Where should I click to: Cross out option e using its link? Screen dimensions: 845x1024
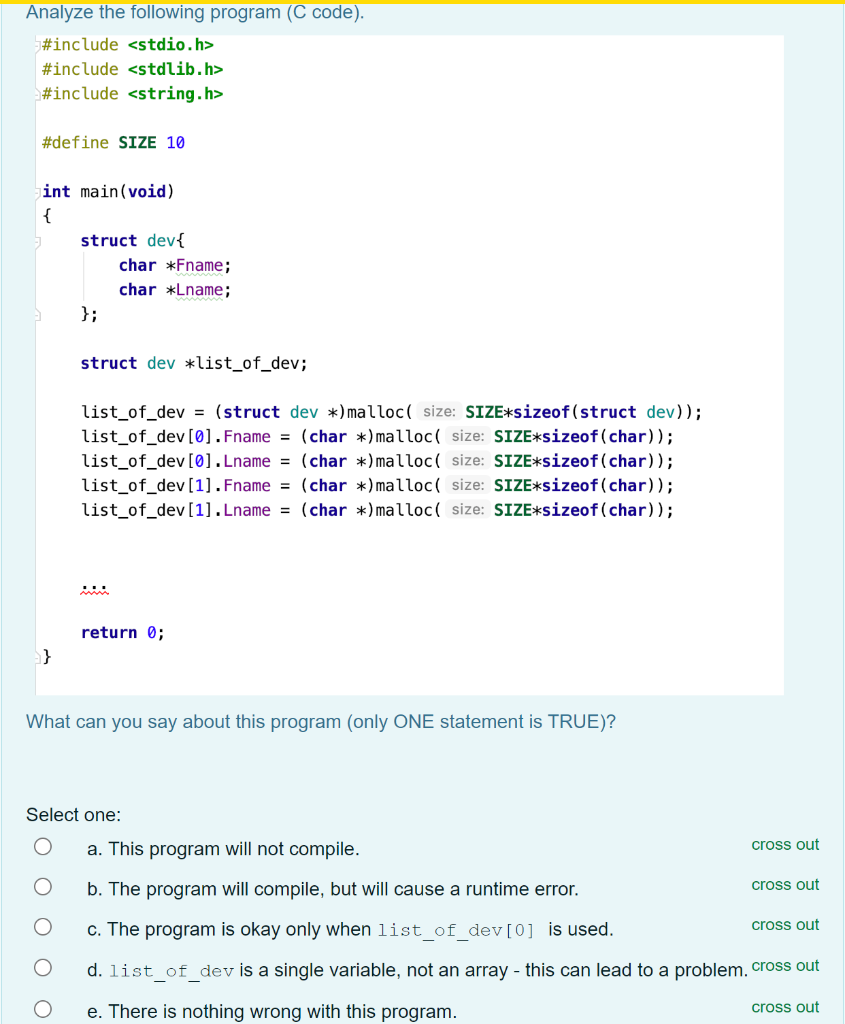[785, 1007]
